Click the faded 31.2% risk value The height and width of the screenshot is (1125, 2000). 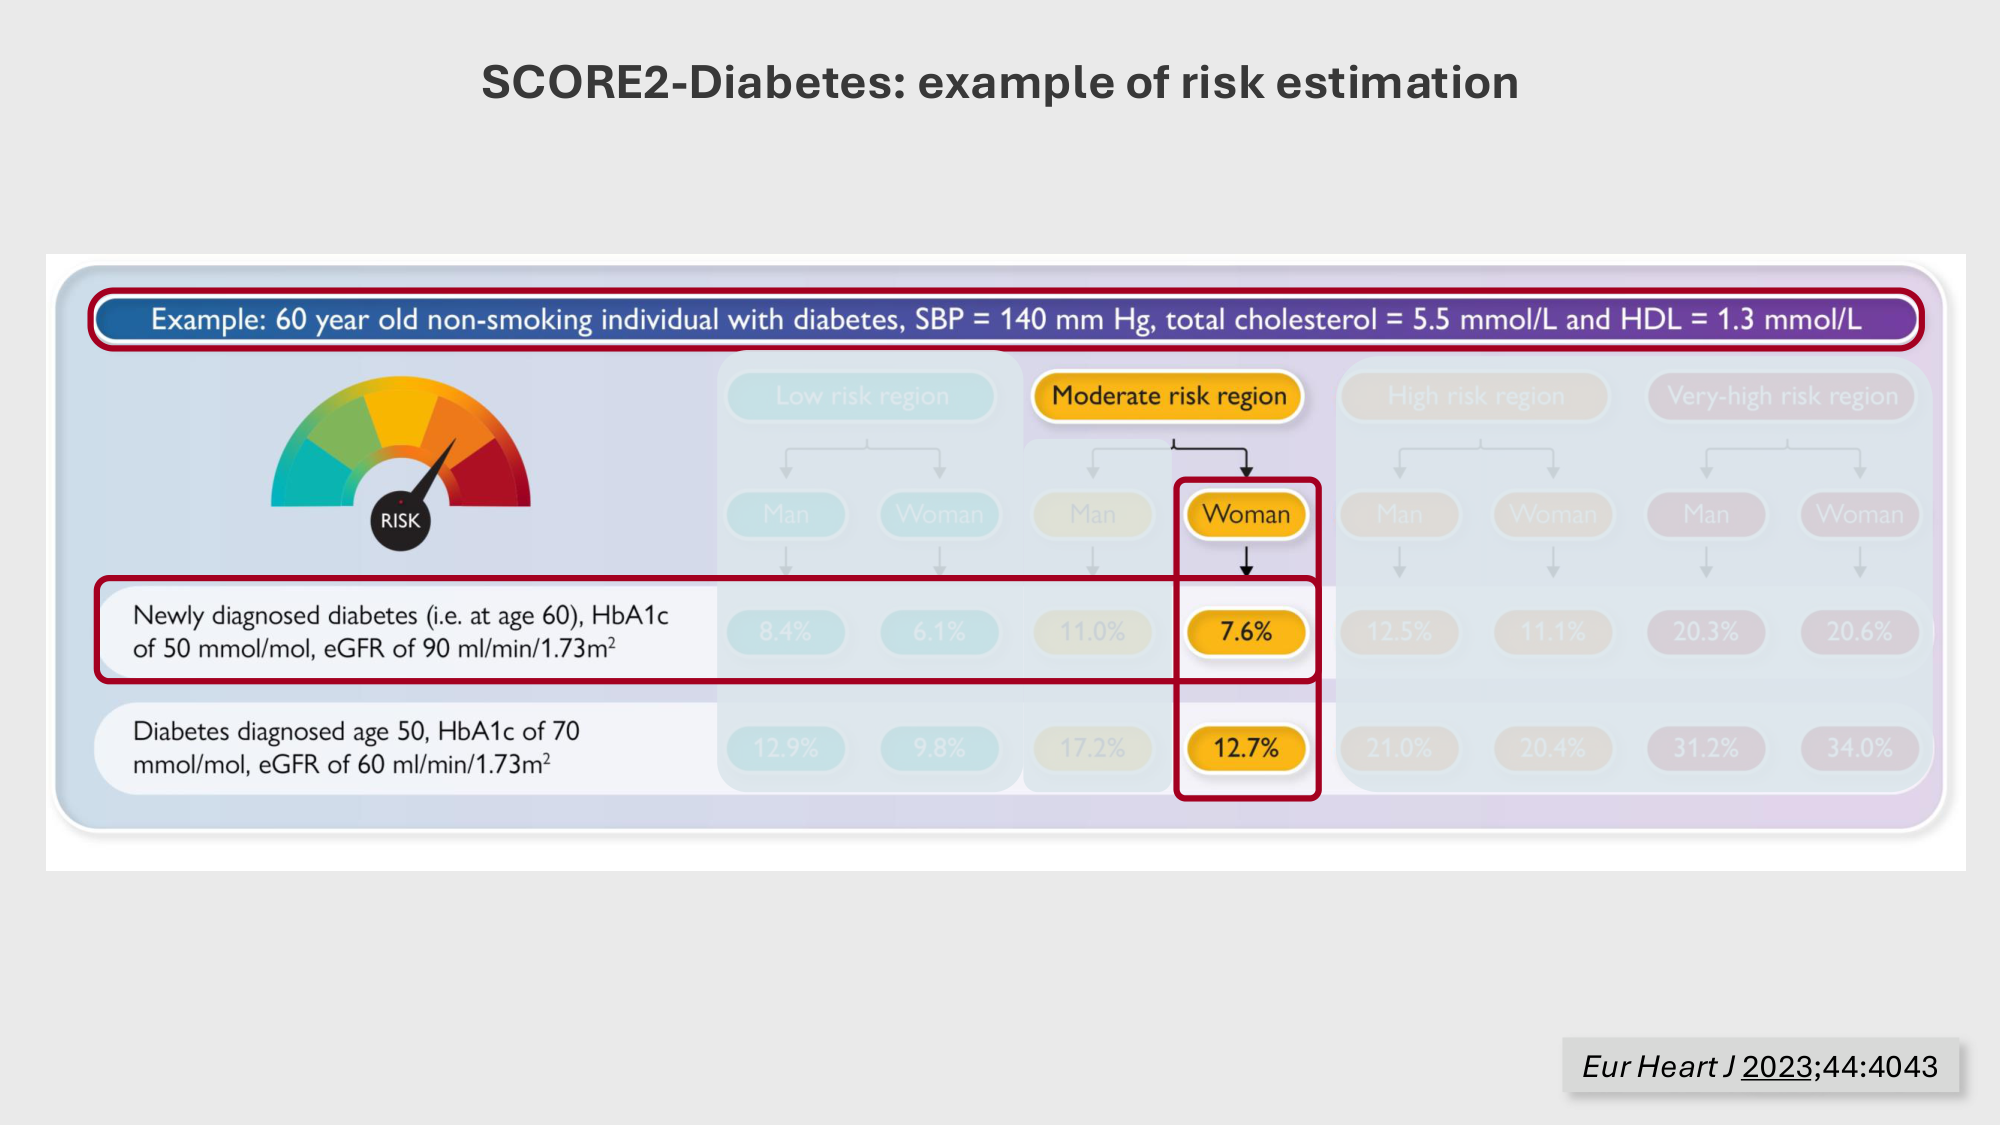(x=1706, y=748)
